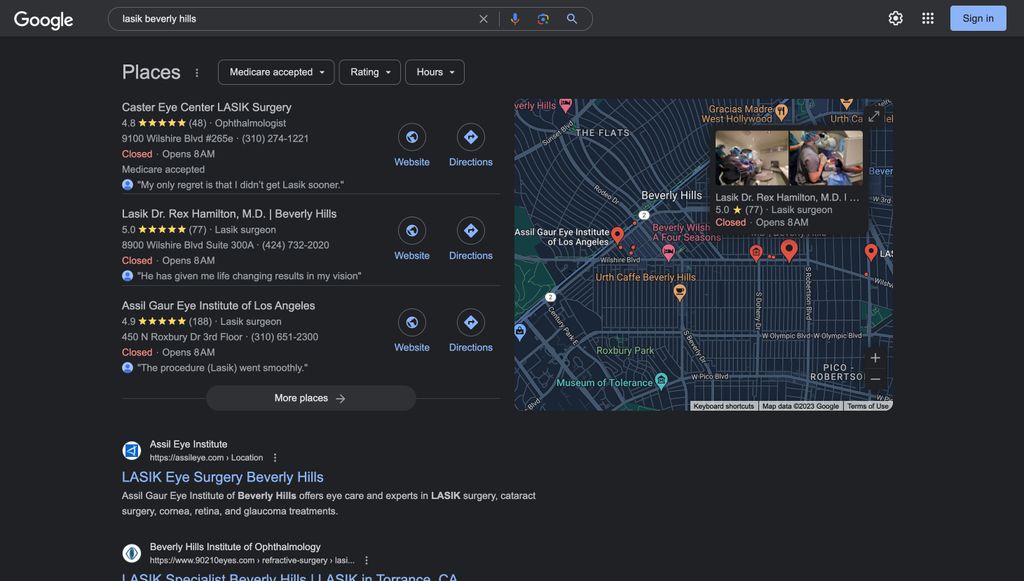Open LASIK Eye Surgery Beverly Hills result
The height and width of the screenshot is (581, 1024).
point(223,477)
